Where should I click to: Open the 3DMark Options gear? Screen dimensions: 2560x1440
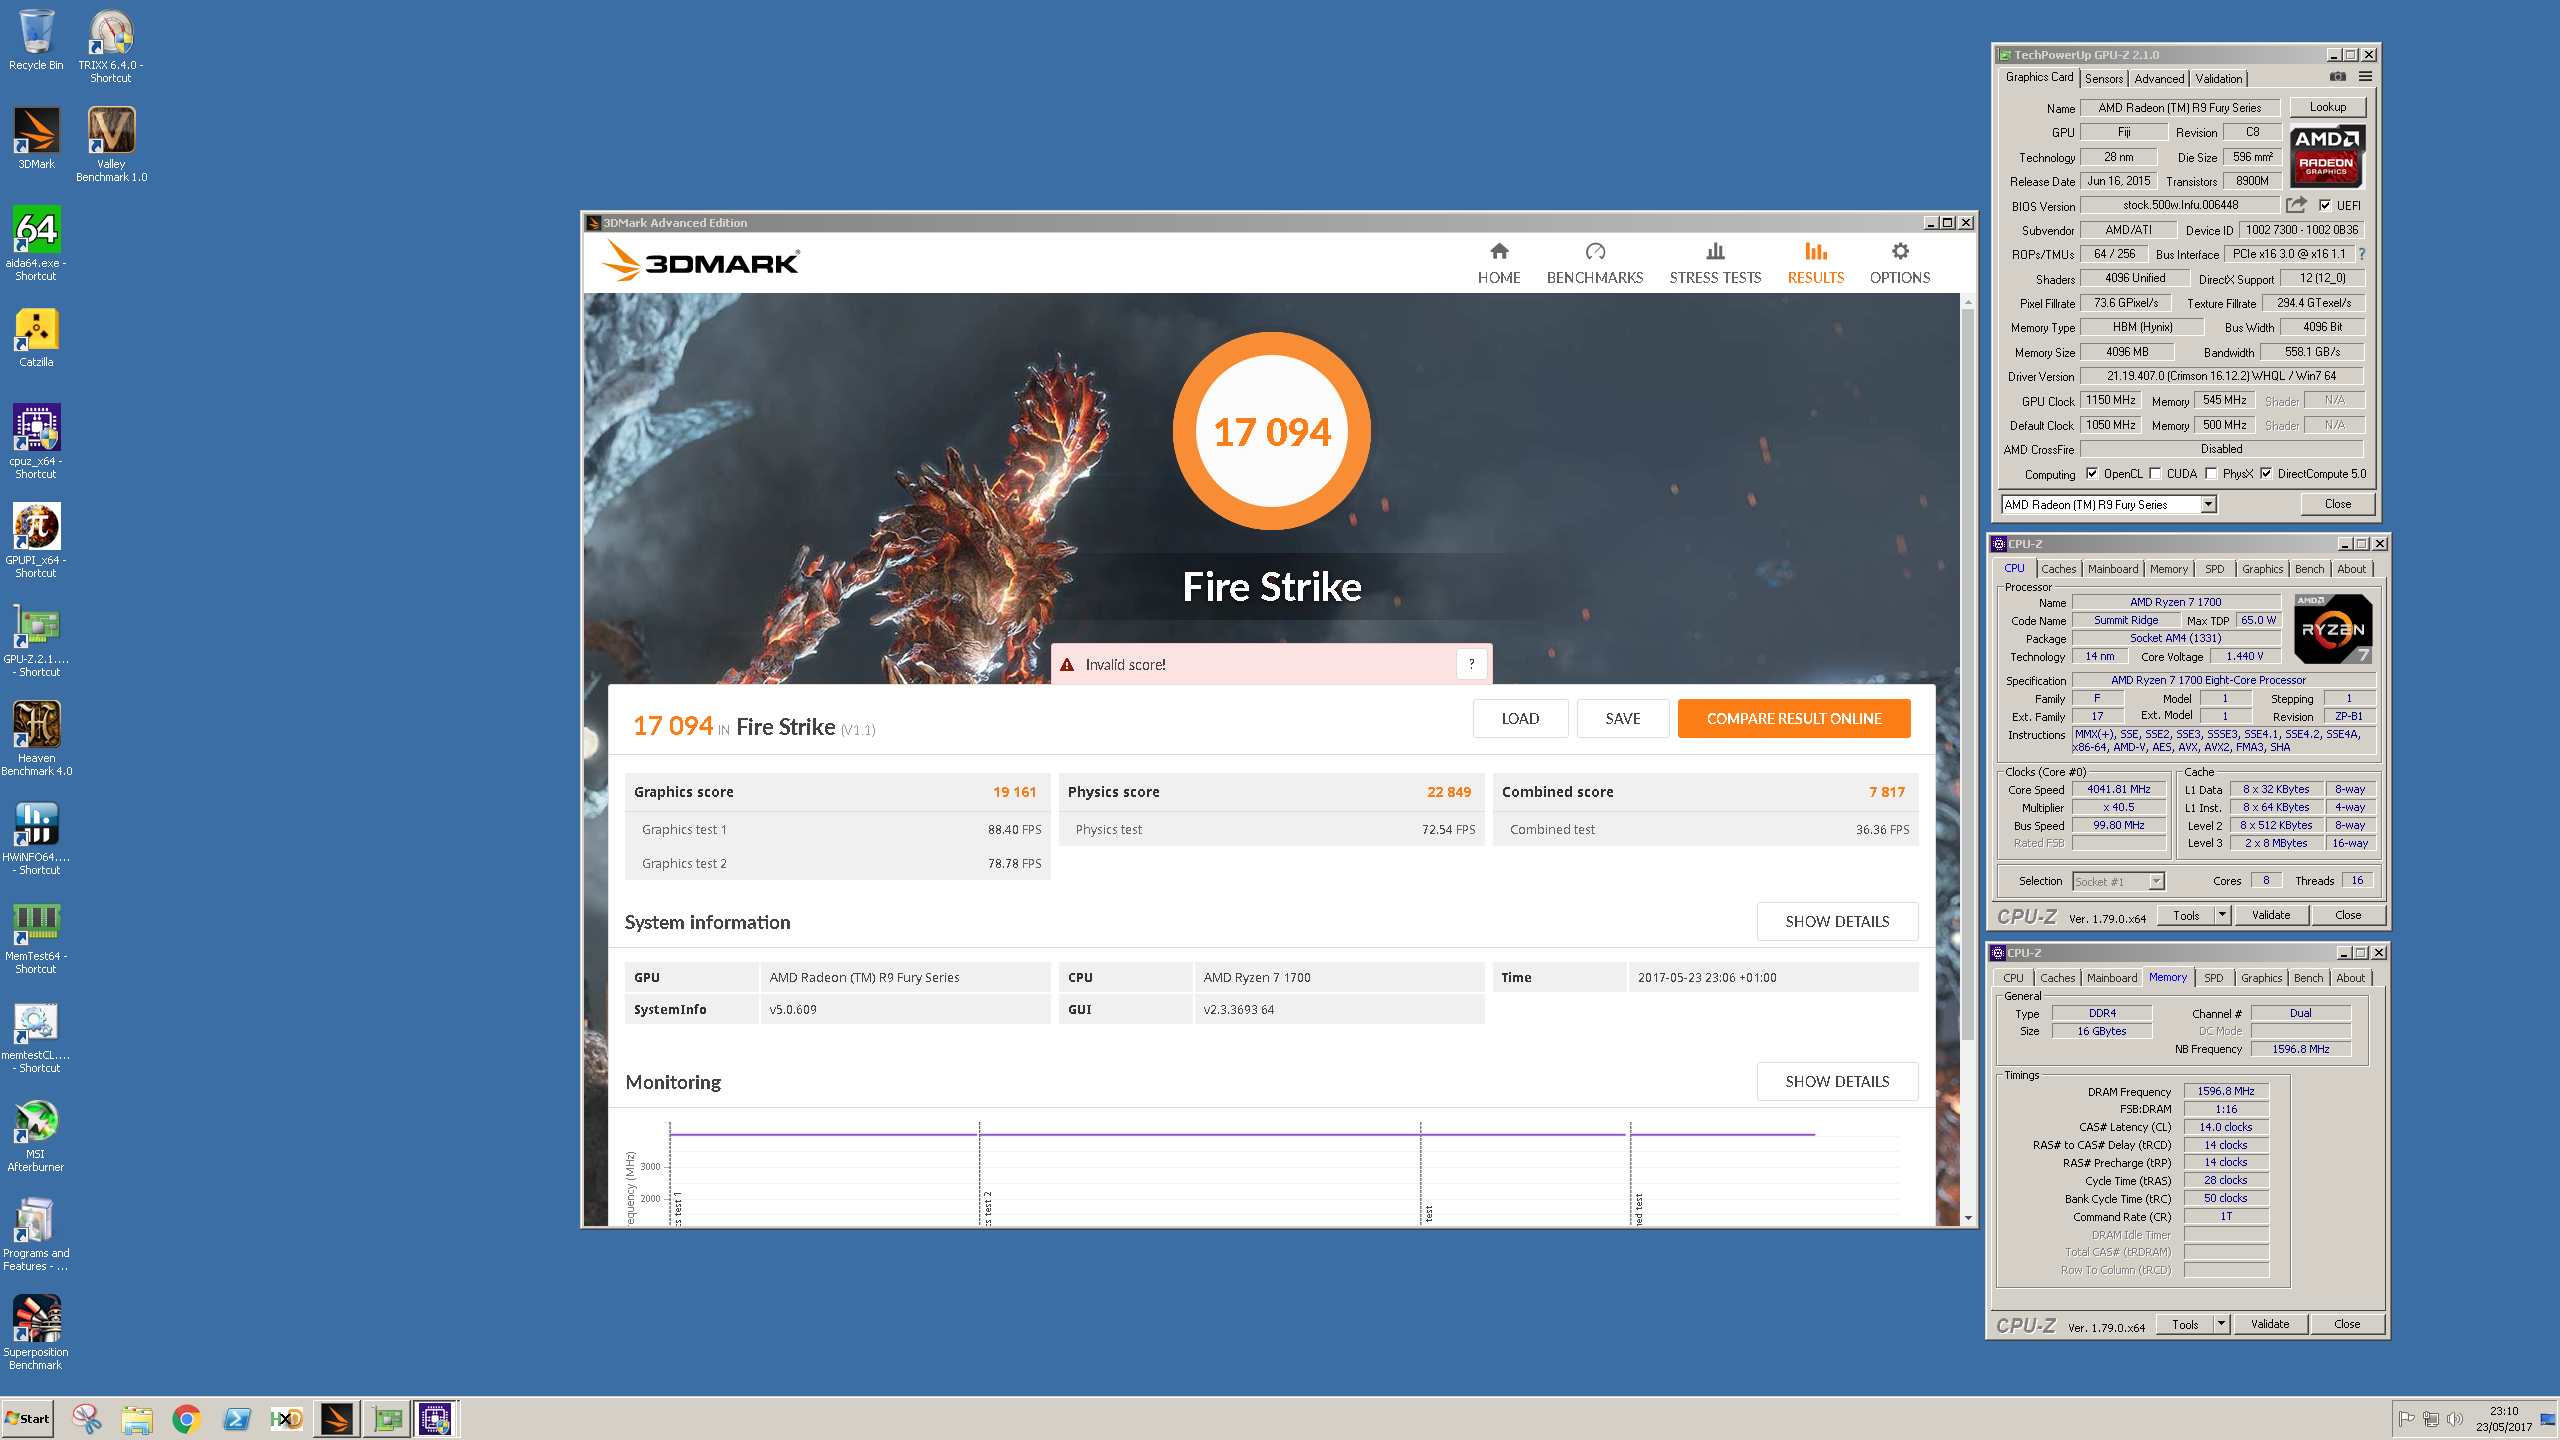[x=1898, y=262]
